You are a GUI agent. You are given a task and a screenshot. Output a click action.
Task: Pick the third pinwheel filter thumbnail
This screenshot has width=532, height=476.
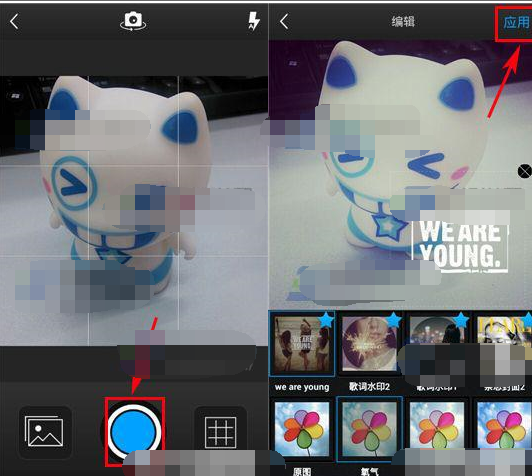437,429
